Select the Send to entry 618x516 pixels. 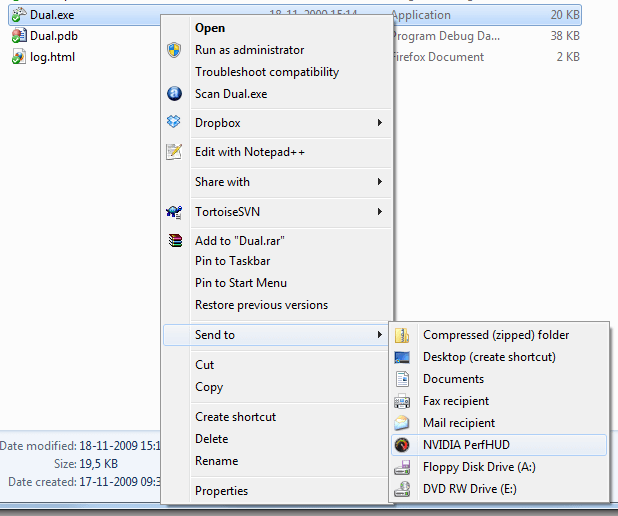click(x=277, y=335)
